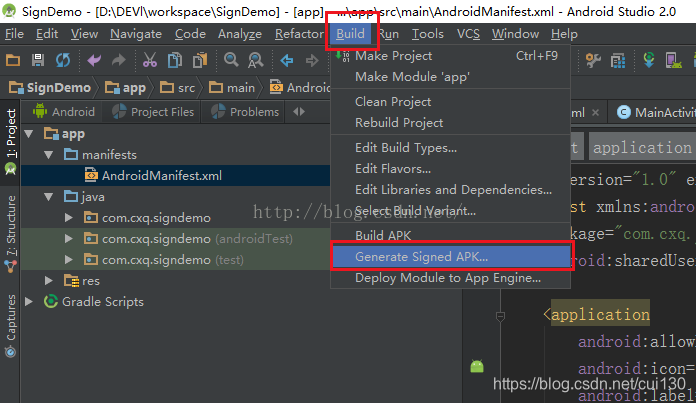Screen dimensions: 696x403
Task: Click the src breadcrumb segment
Action: coord(178,88)
